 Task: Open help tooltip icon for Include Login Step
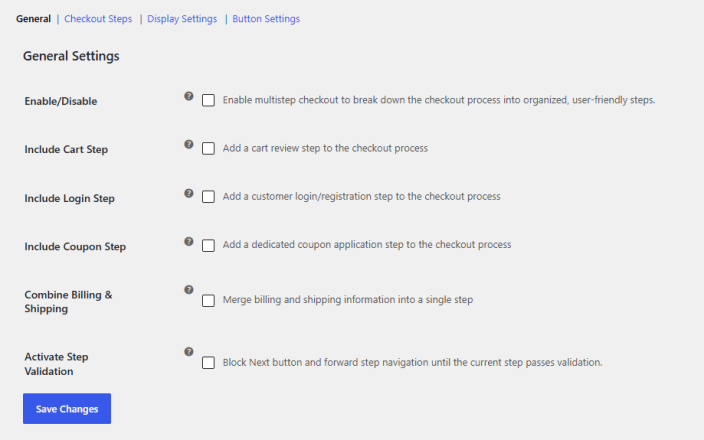pos(189,193)
